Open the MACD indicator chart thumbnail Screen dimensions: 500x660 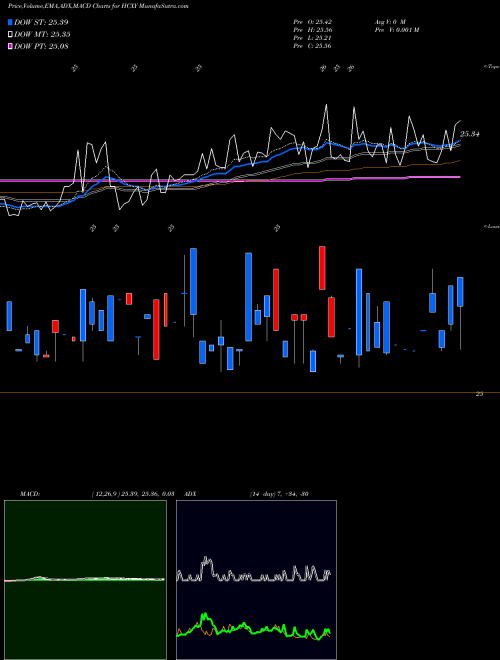[85, 580]
